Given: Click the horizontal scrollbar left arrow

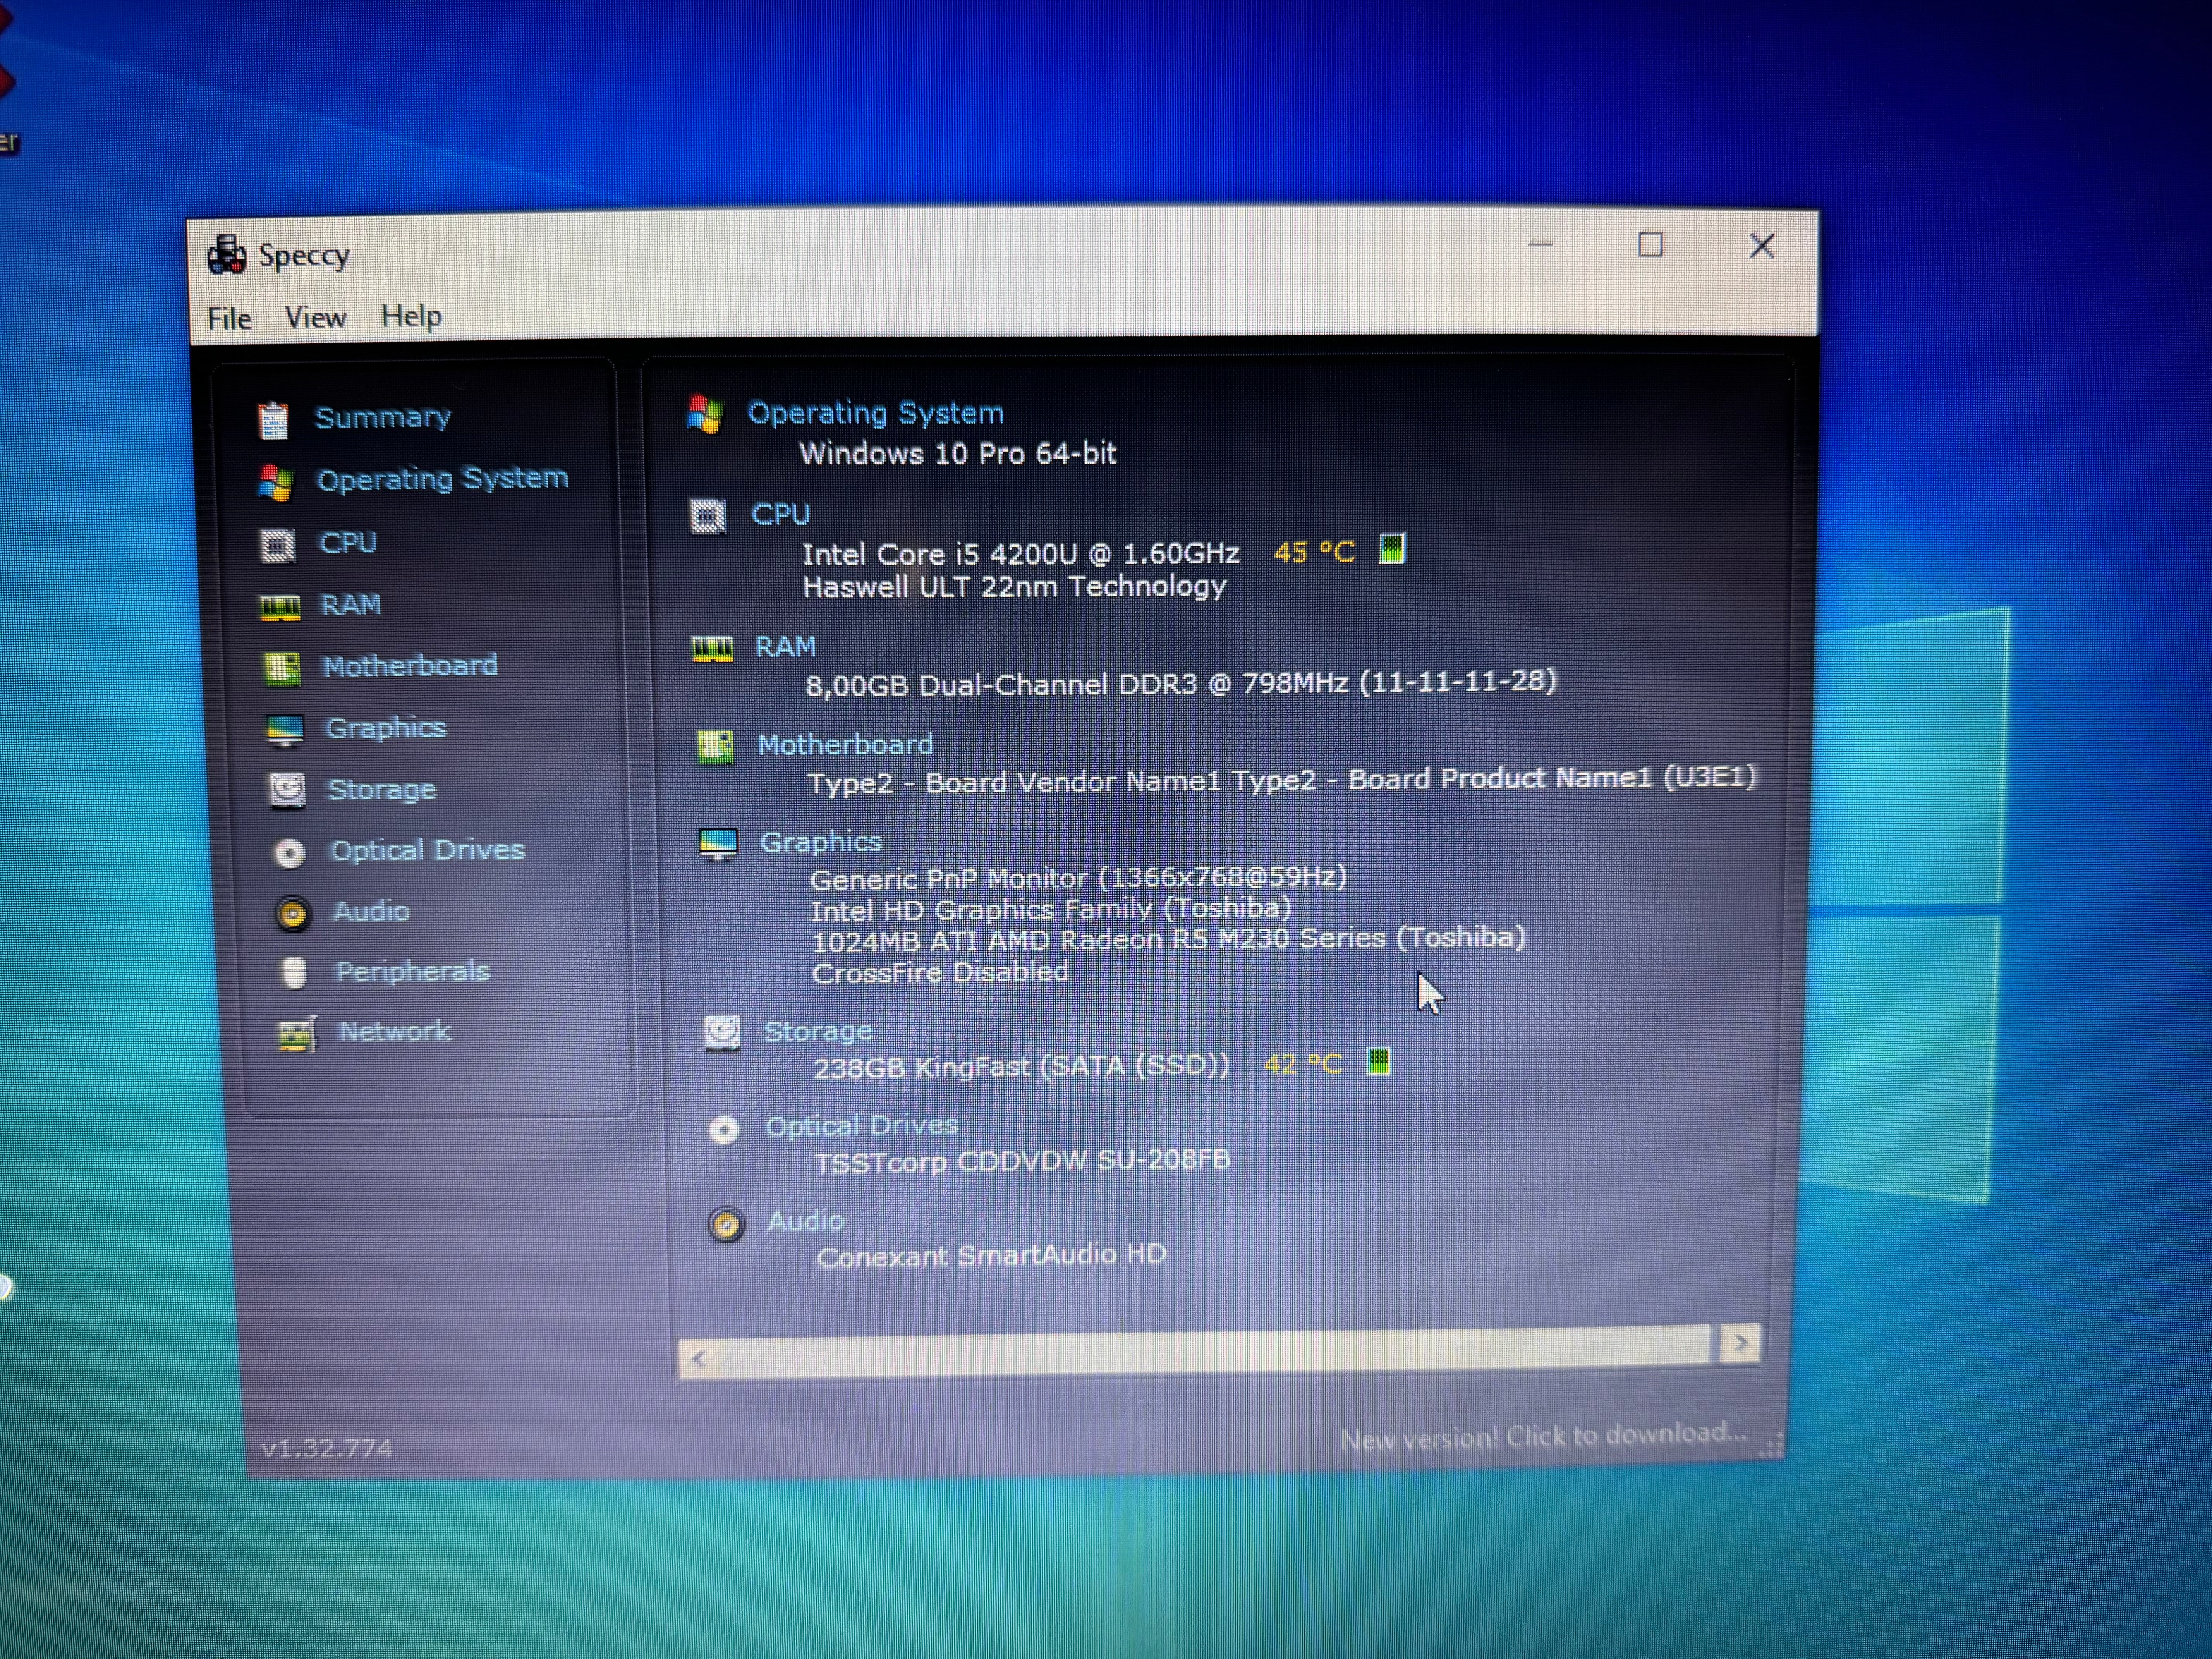Looking at the screenshot, I should click(699, 1359).
